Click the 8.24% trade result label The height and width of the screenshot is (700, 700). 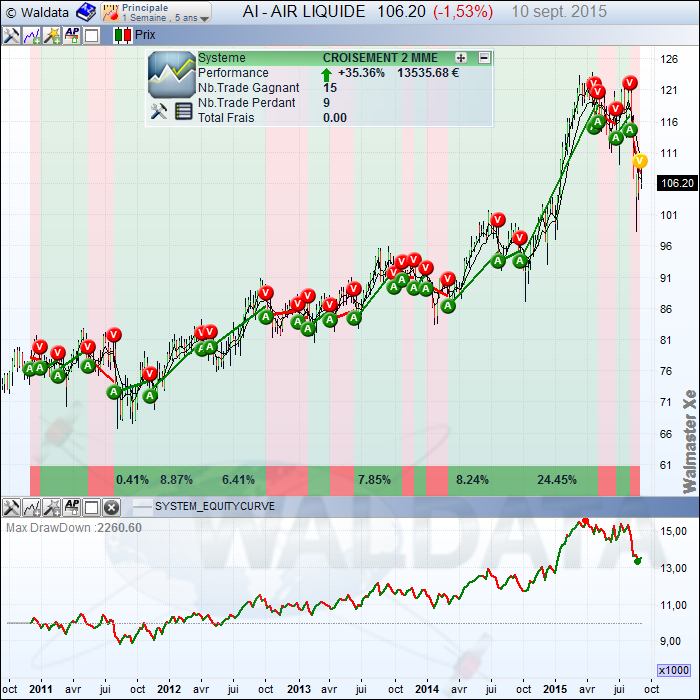point(472,480)
